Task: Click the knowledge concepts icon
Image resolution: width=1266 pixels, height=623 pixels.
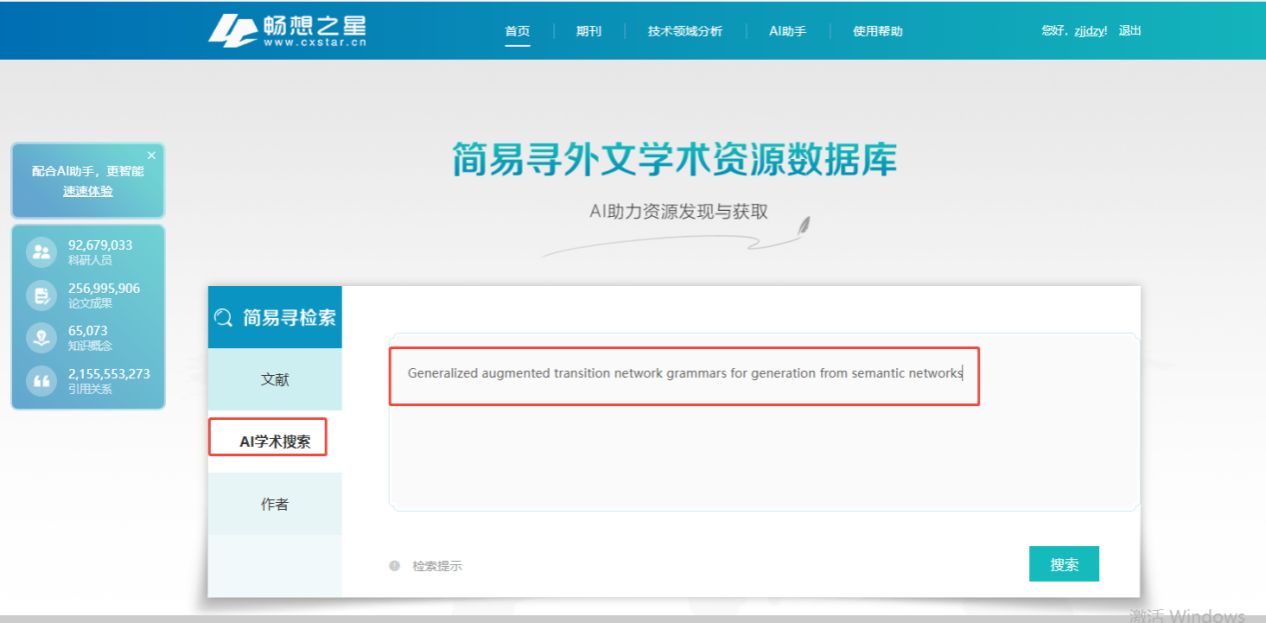Action: tap(41, 338)
